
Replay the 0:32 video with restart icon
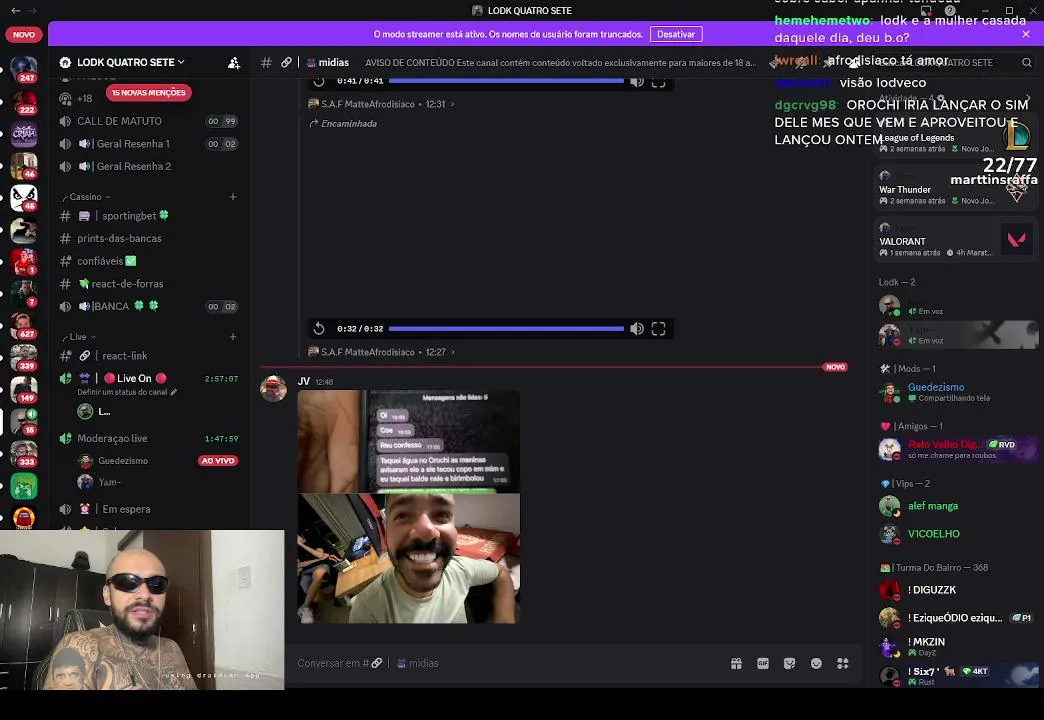pos(319,328)
